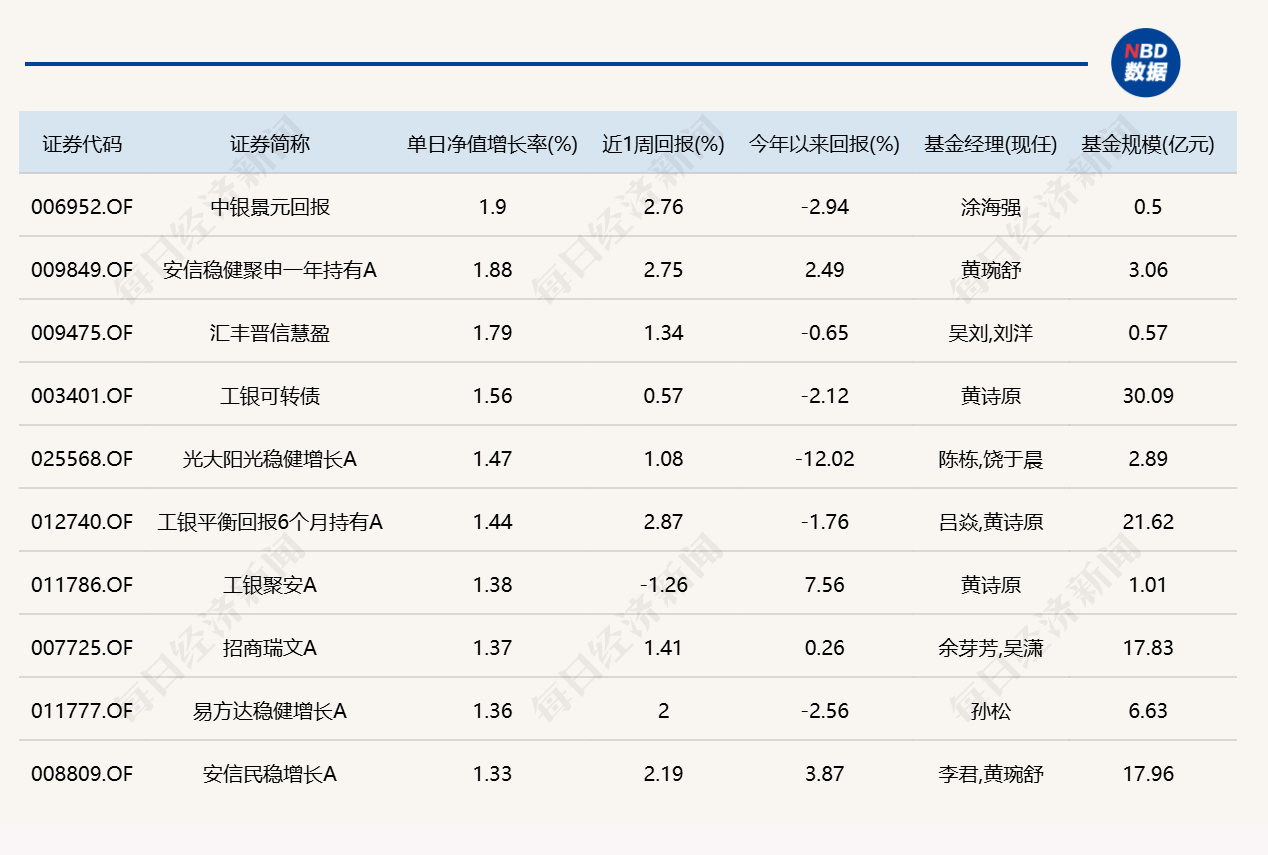Image resolution: width=1268 pixels, height=855 pixels.
Task: Select fund code 025568.OF
Action: point(82,459)
